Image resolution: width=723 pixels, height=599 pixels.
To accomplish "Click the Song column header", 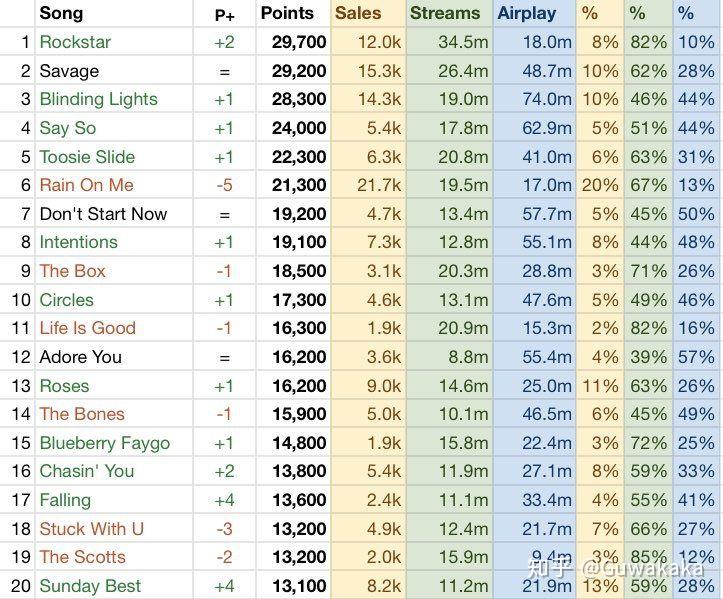I will (61, 14).
